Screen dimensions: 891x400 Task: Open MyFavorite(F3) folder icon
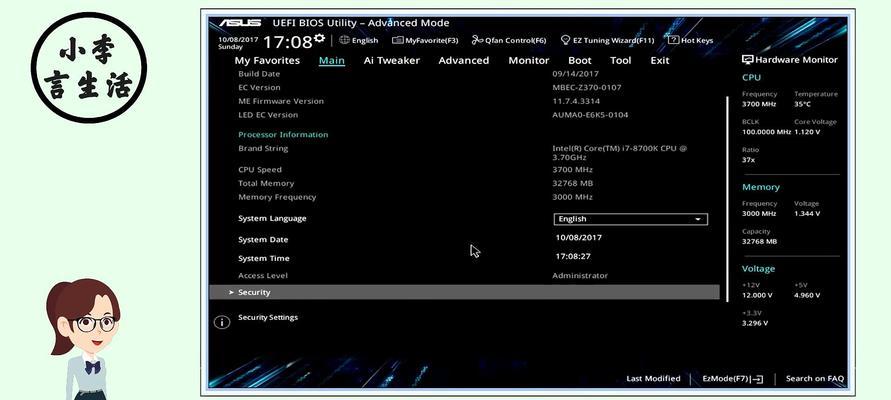pos(398,40)
